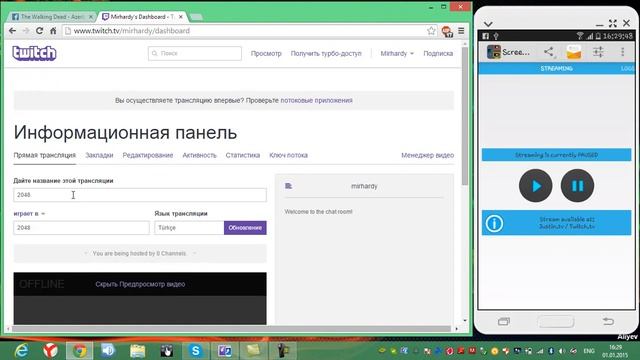Screen dimensions: 640x360
Task: Switch to The Walking Dead browser tab
Action: point(51,17)
